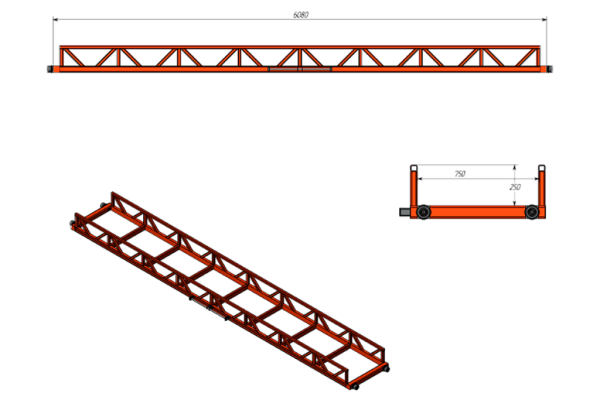Image resolution: width=600 pixels, height=400 pixels.
Task: Select the gray axle stub on end view
Action: click(405, 212)
